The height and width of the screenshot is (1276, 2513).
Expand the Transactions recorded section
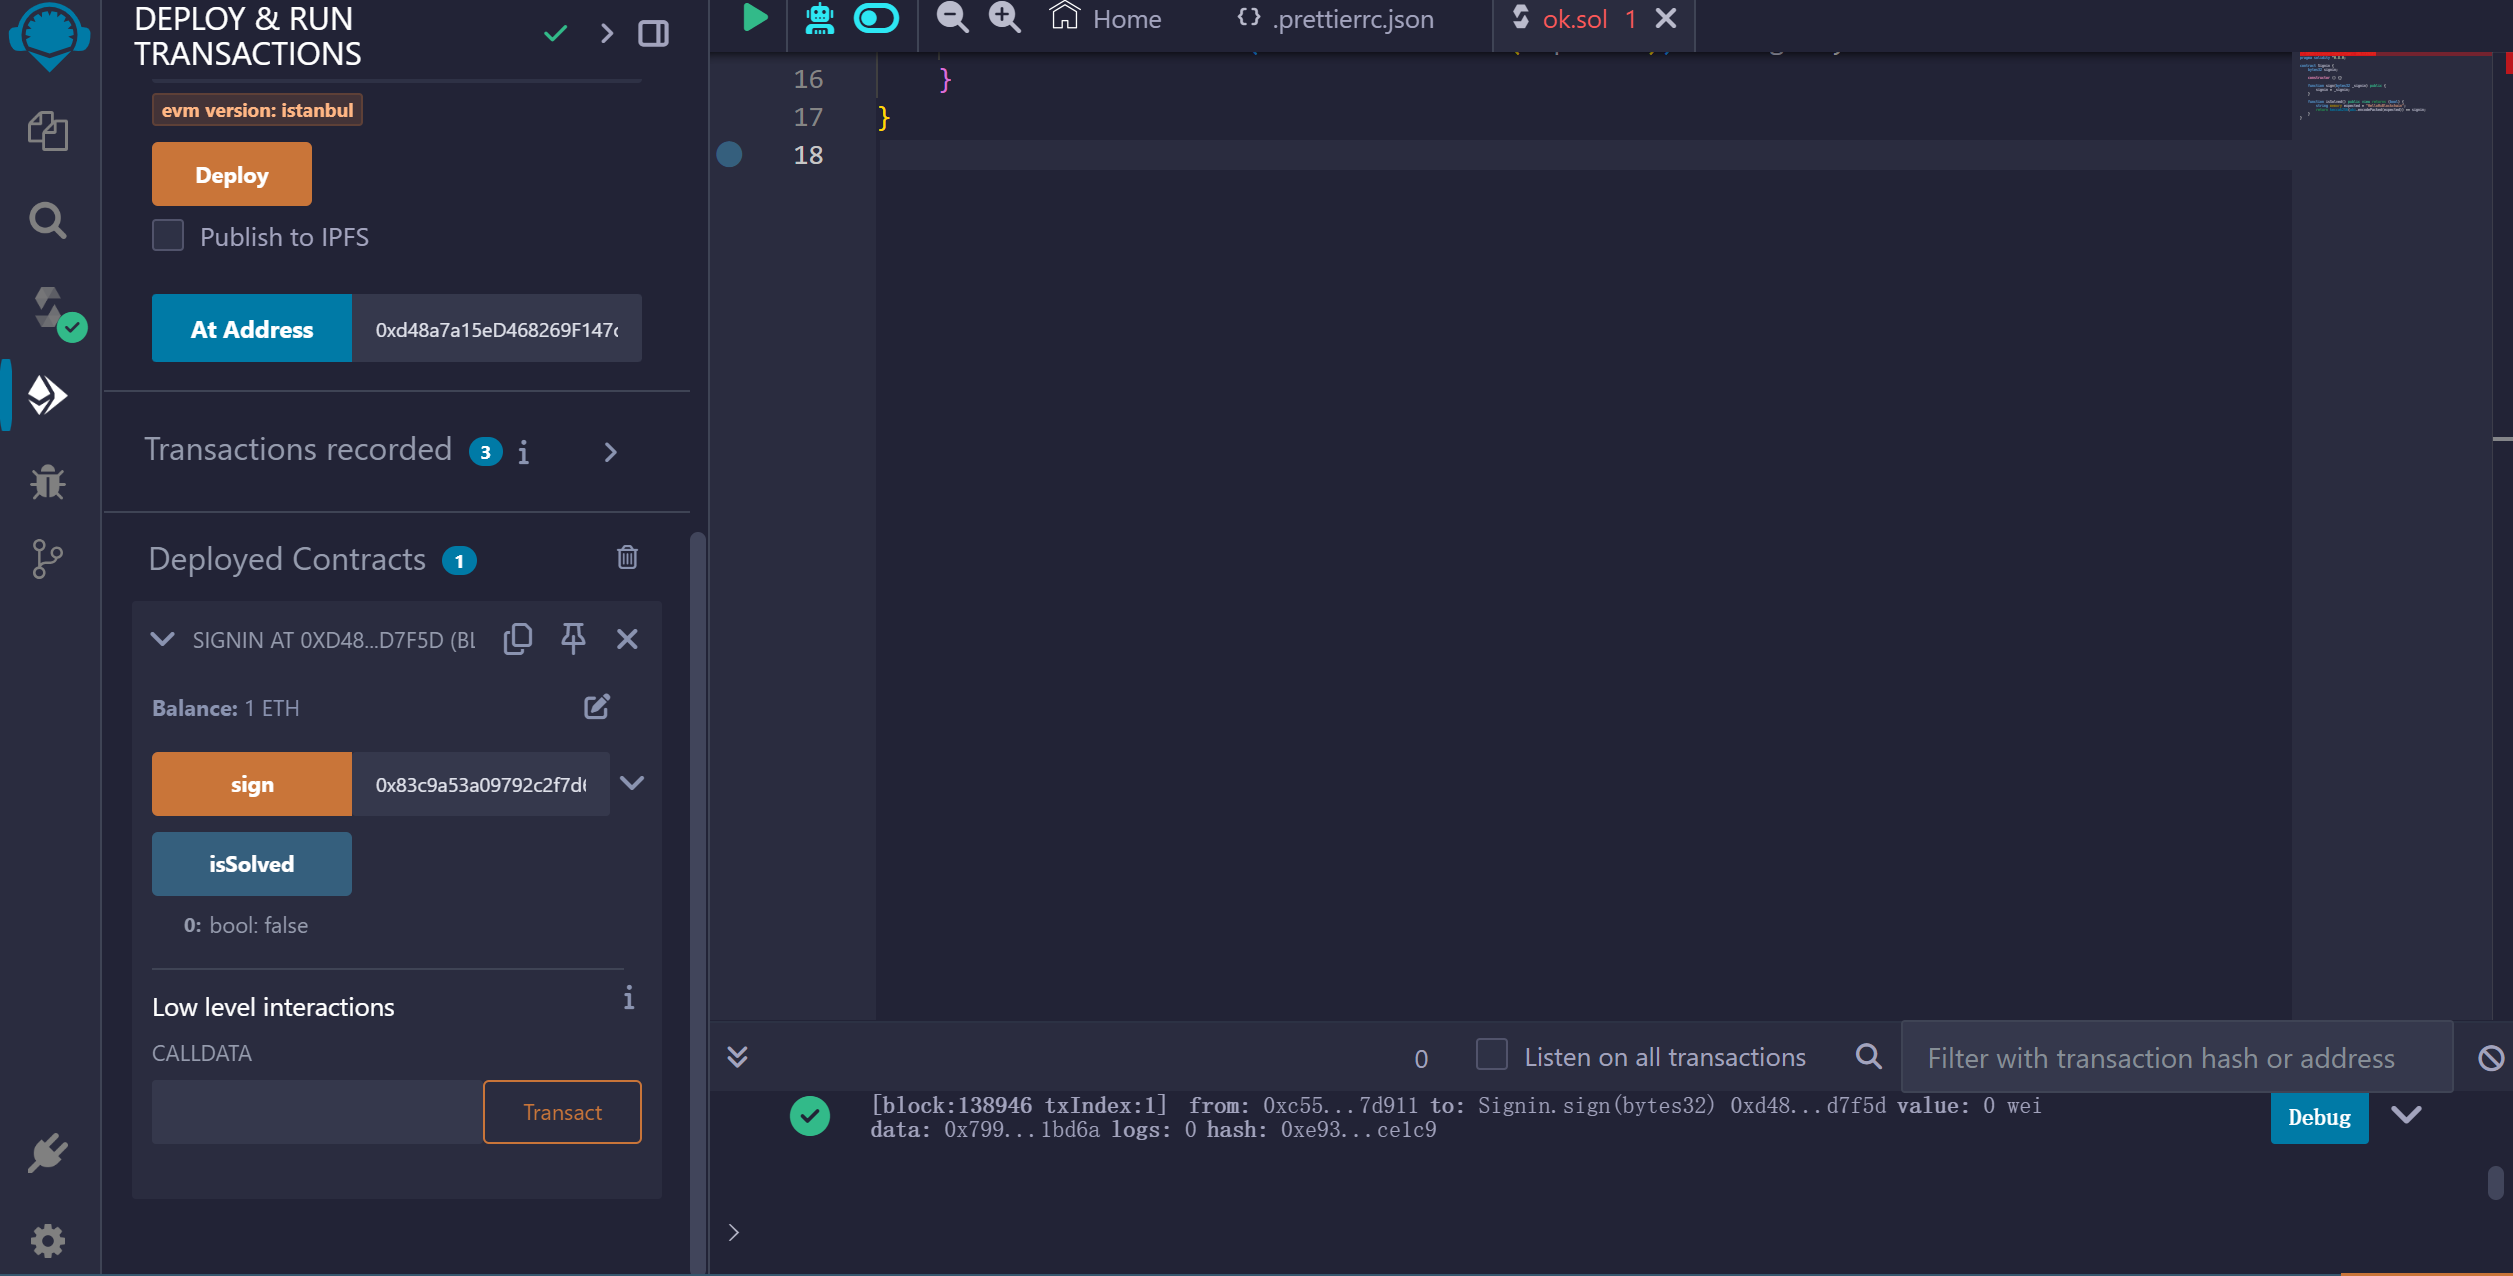pyautogui.click(x=611, y=453)
